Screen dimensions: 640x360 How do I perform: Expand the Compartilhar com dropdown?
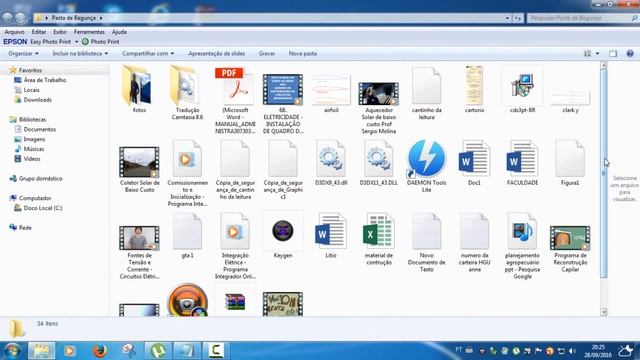point(148,53)
